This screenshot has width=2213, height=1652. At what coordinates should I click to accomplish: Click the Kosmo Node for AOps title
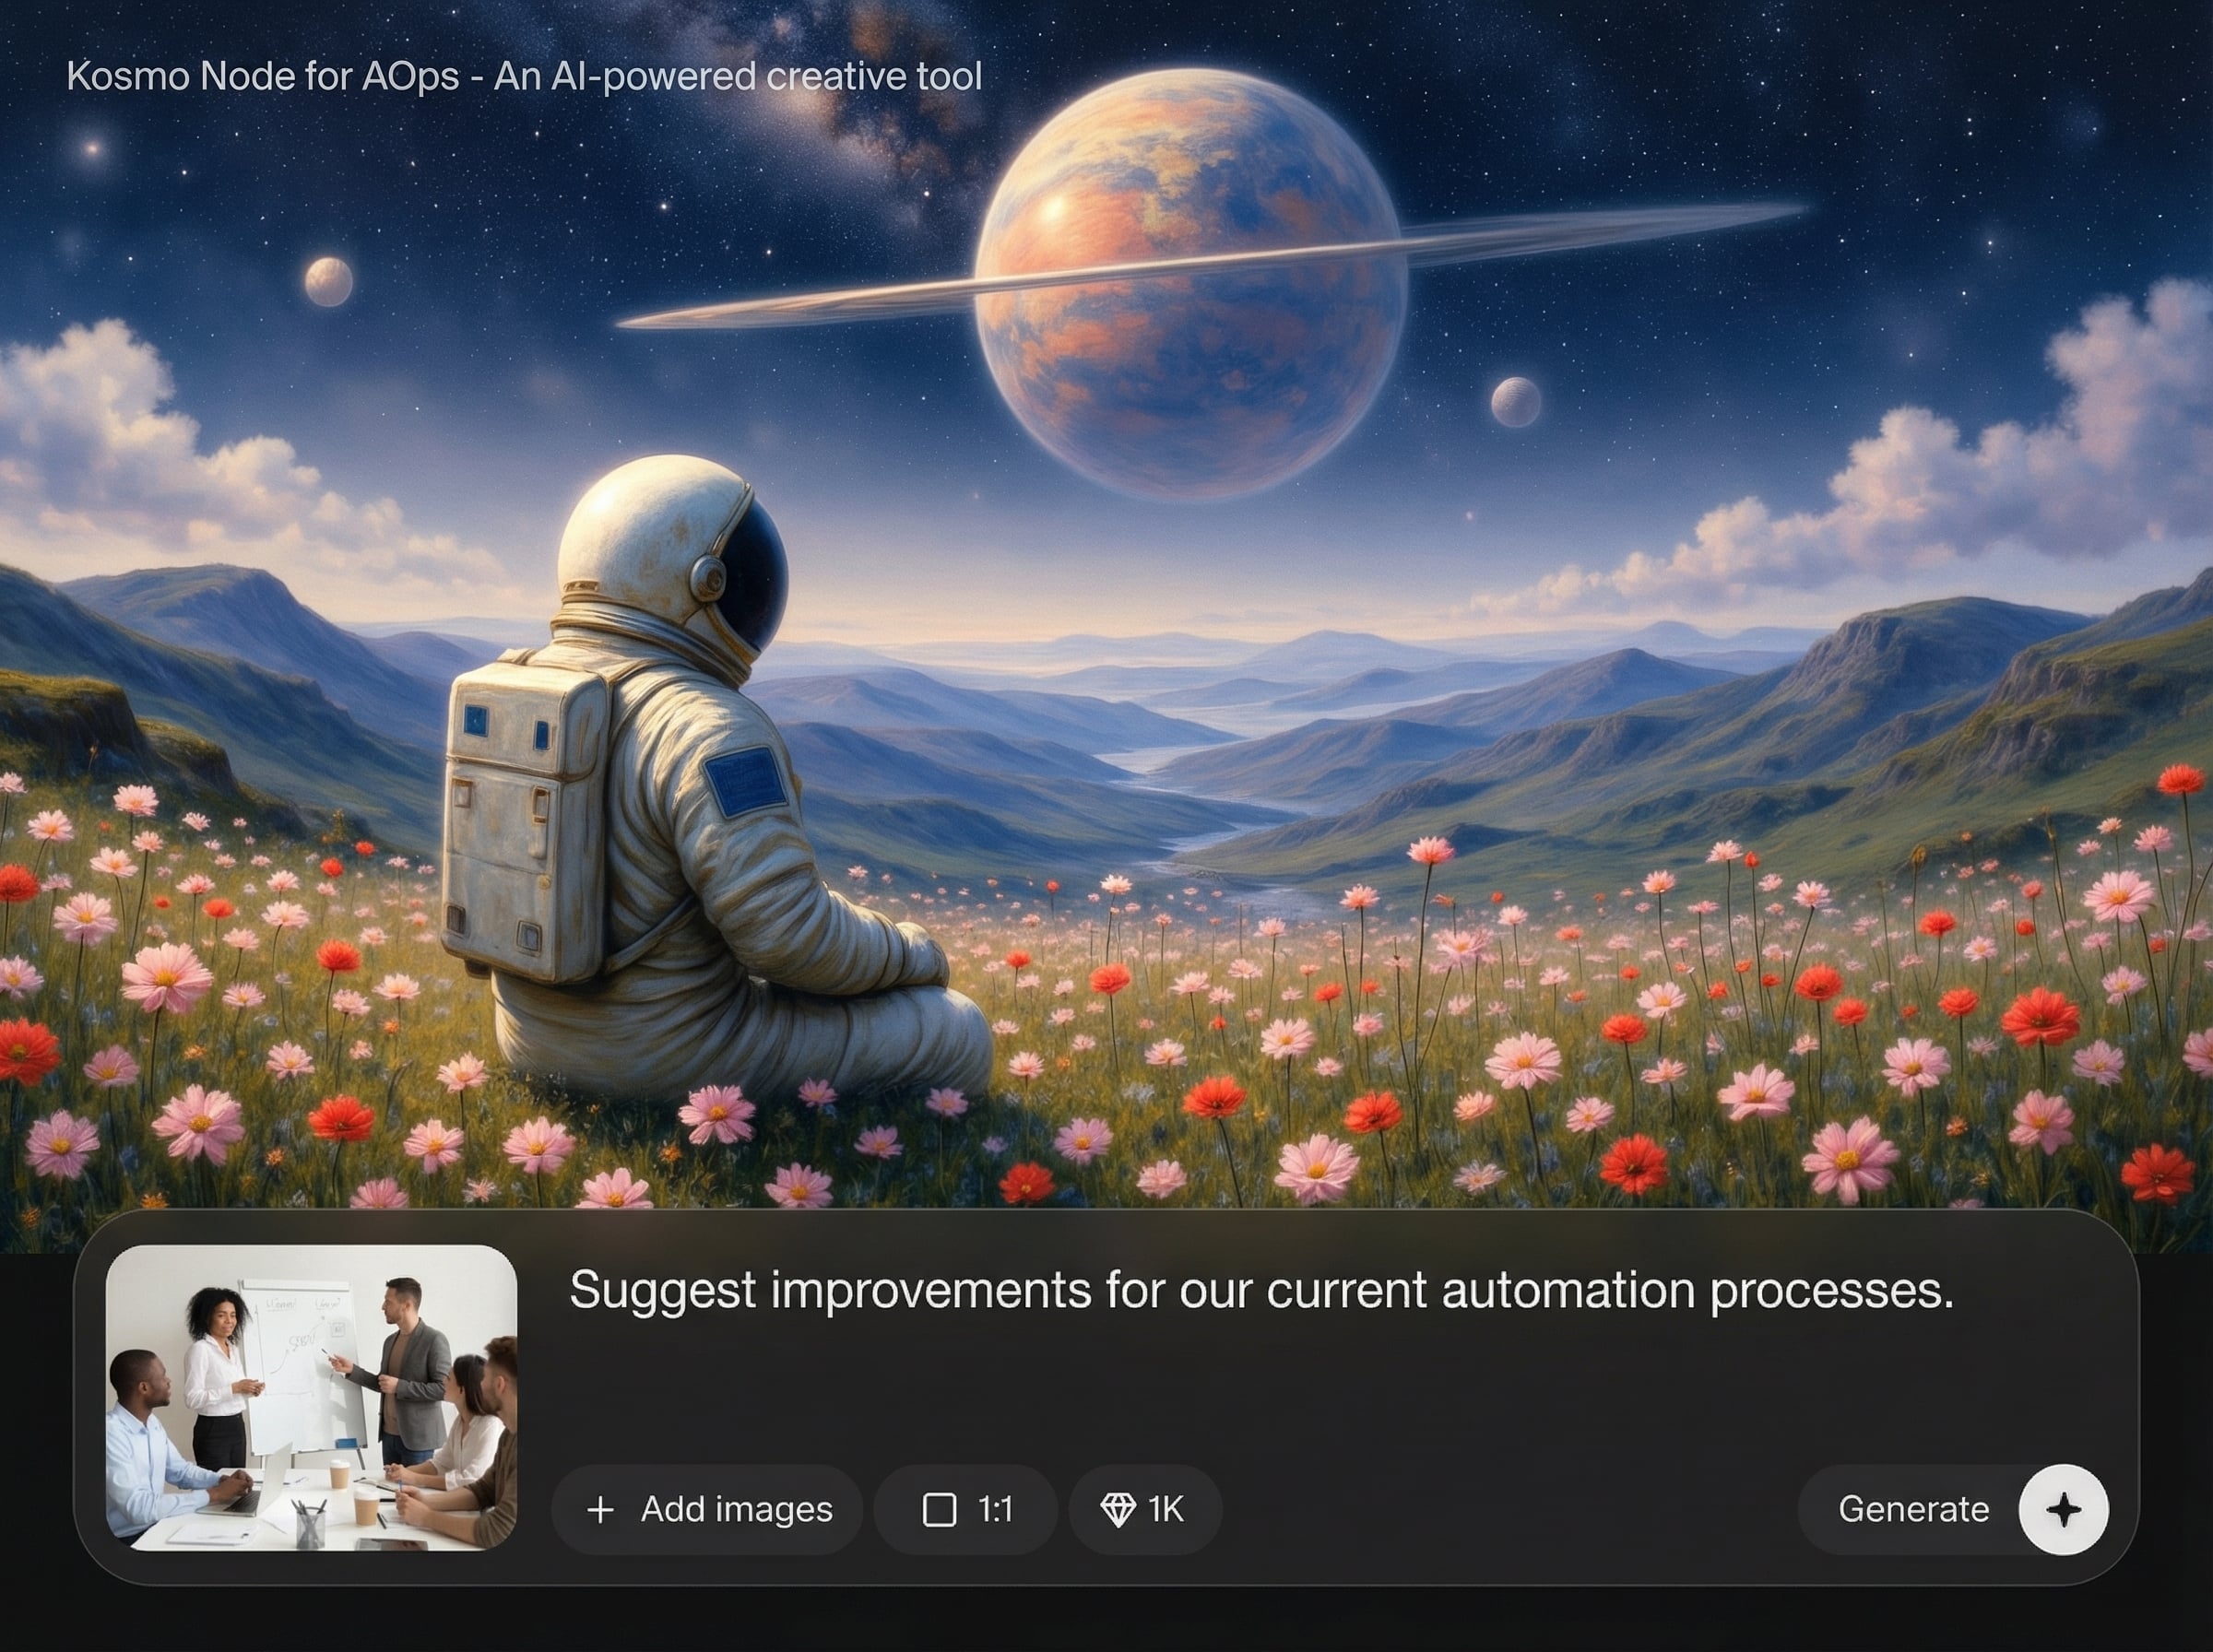pos(524,76)
